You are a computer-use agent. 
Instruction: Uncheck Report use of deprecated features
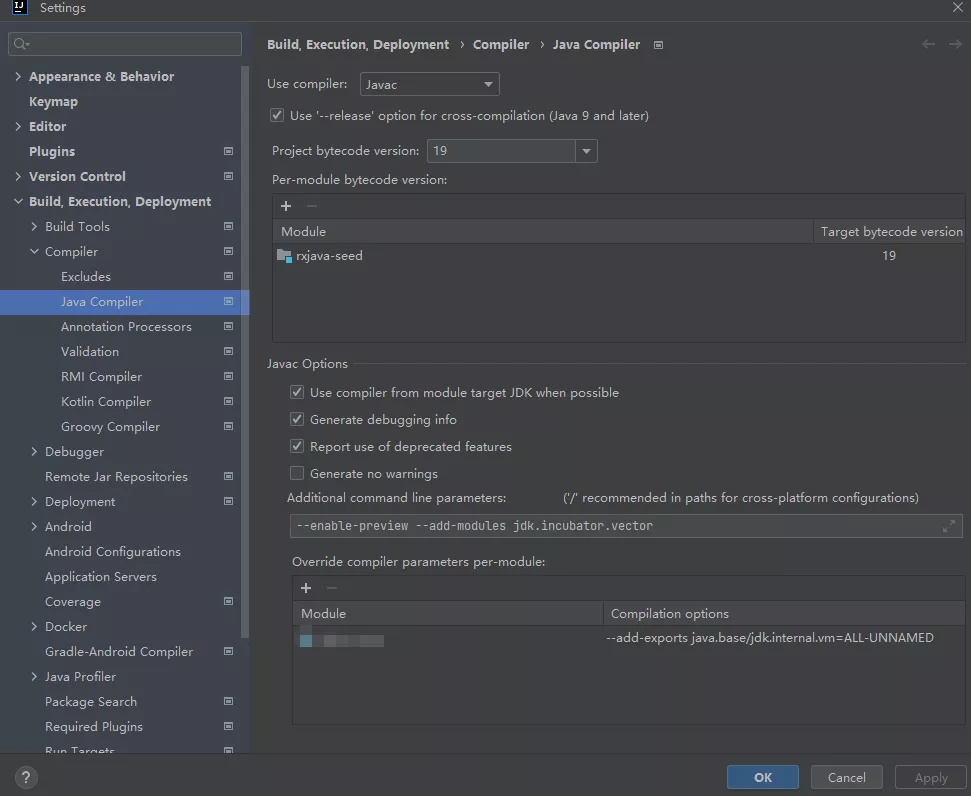[x=297, y=446]
